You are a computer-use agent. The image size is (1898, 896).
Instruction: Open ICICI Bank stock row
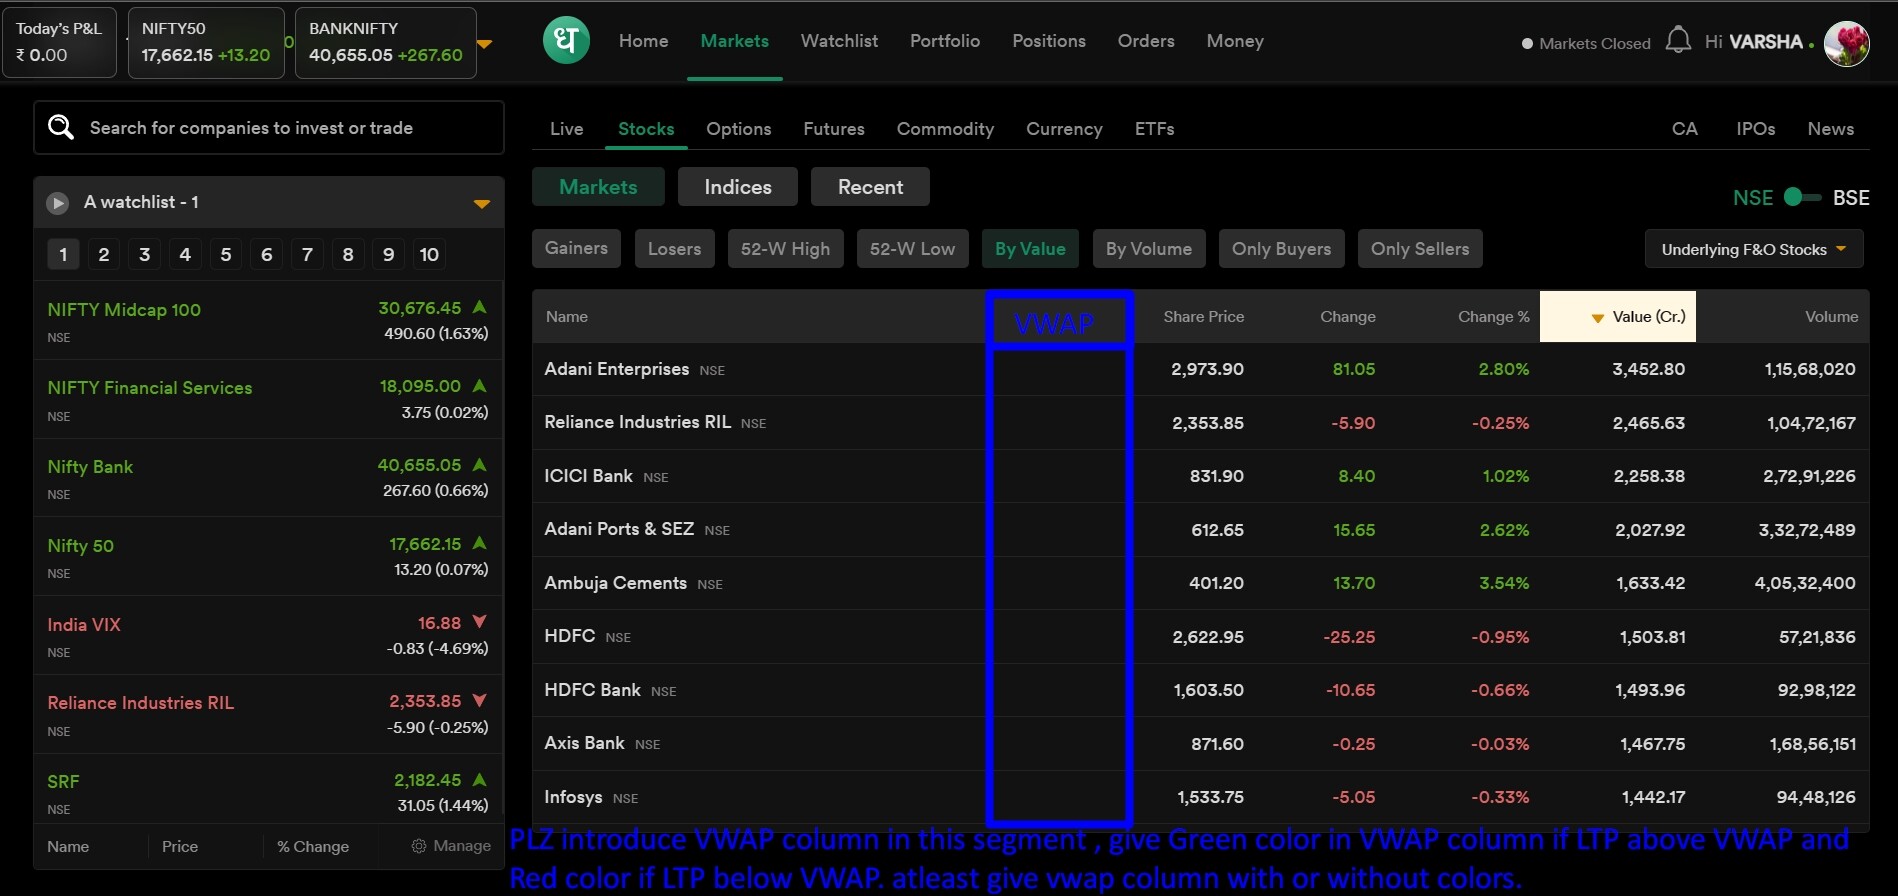pos(1200,476)
